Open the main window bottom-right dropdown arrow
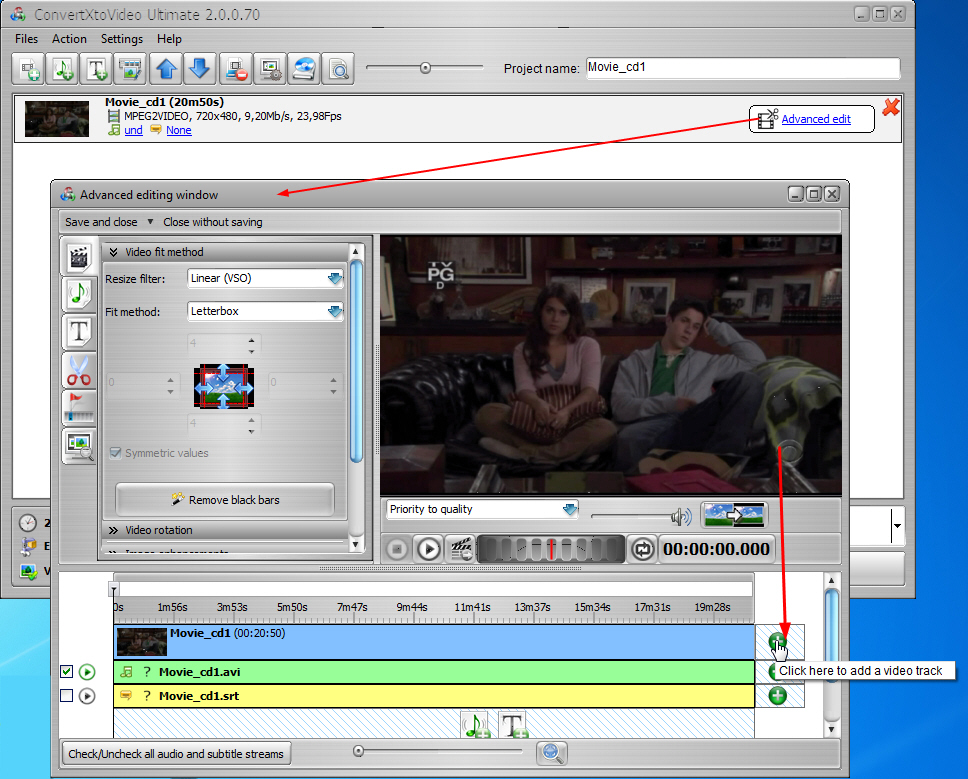Image resolution: width=968 pixels, height=779 pixels. 897,525
